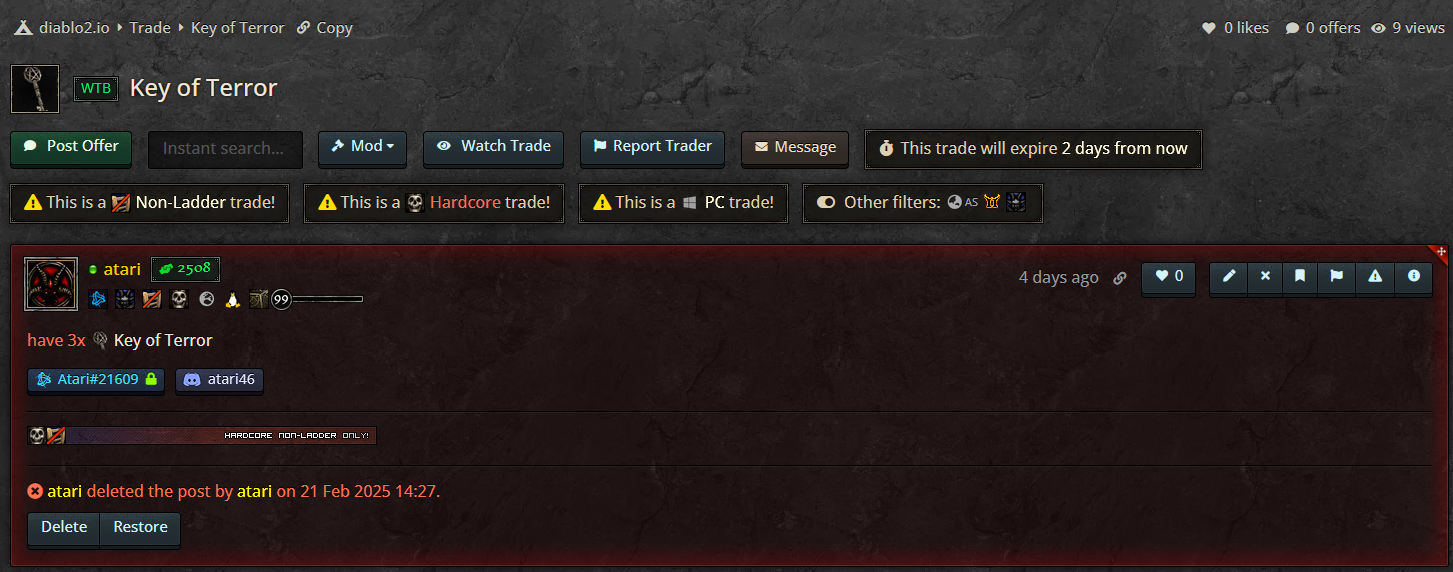This screenshot has width=1453, height=572.
Task: Click the Post Offer button
Action: (71, 147)
